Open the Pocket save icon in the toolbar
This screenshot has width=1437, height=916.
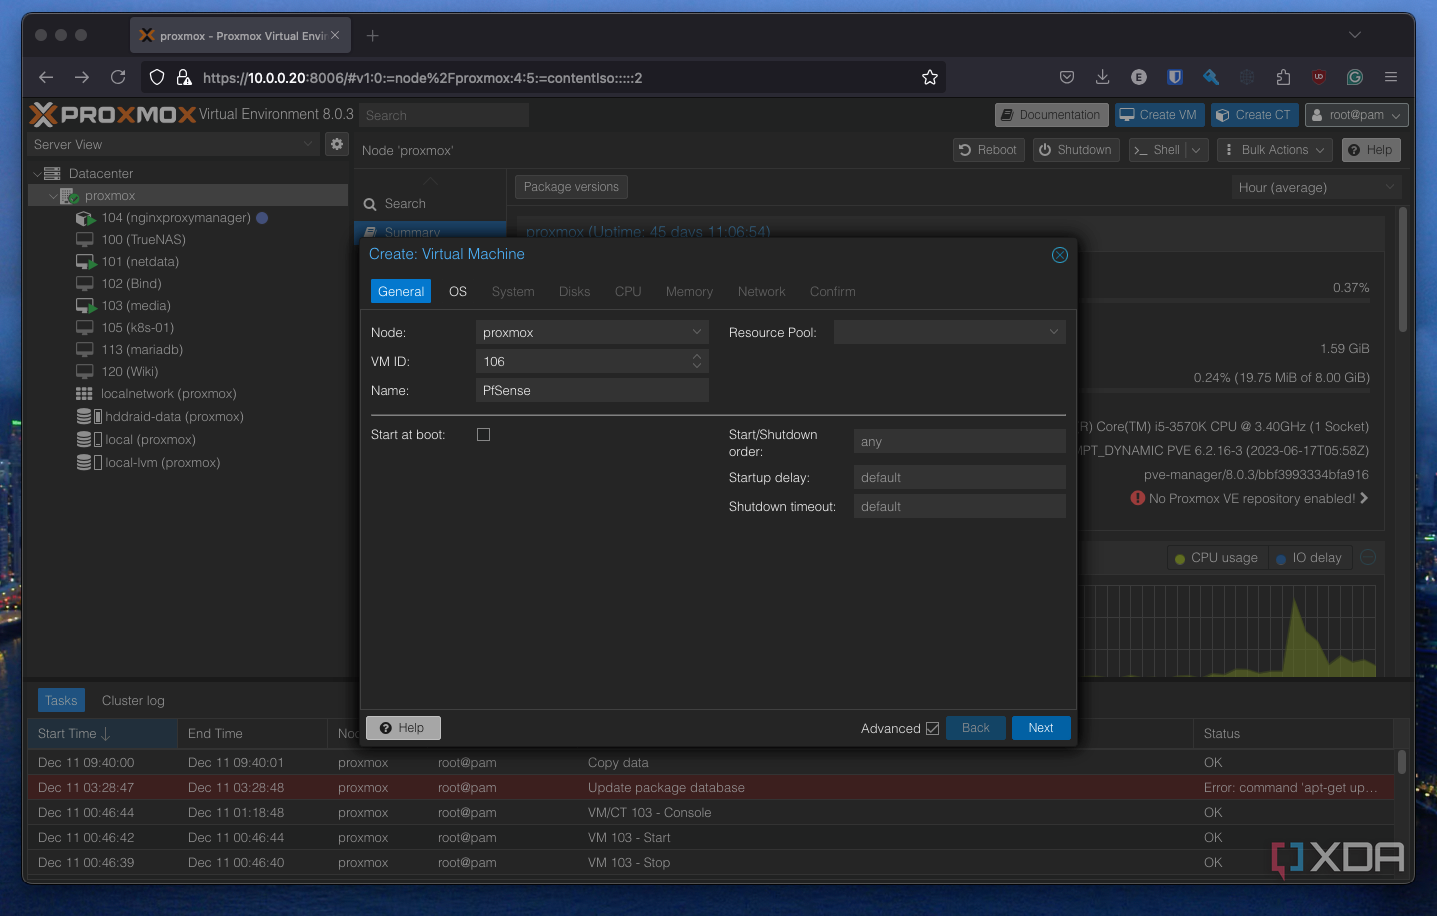[1067, 77]
